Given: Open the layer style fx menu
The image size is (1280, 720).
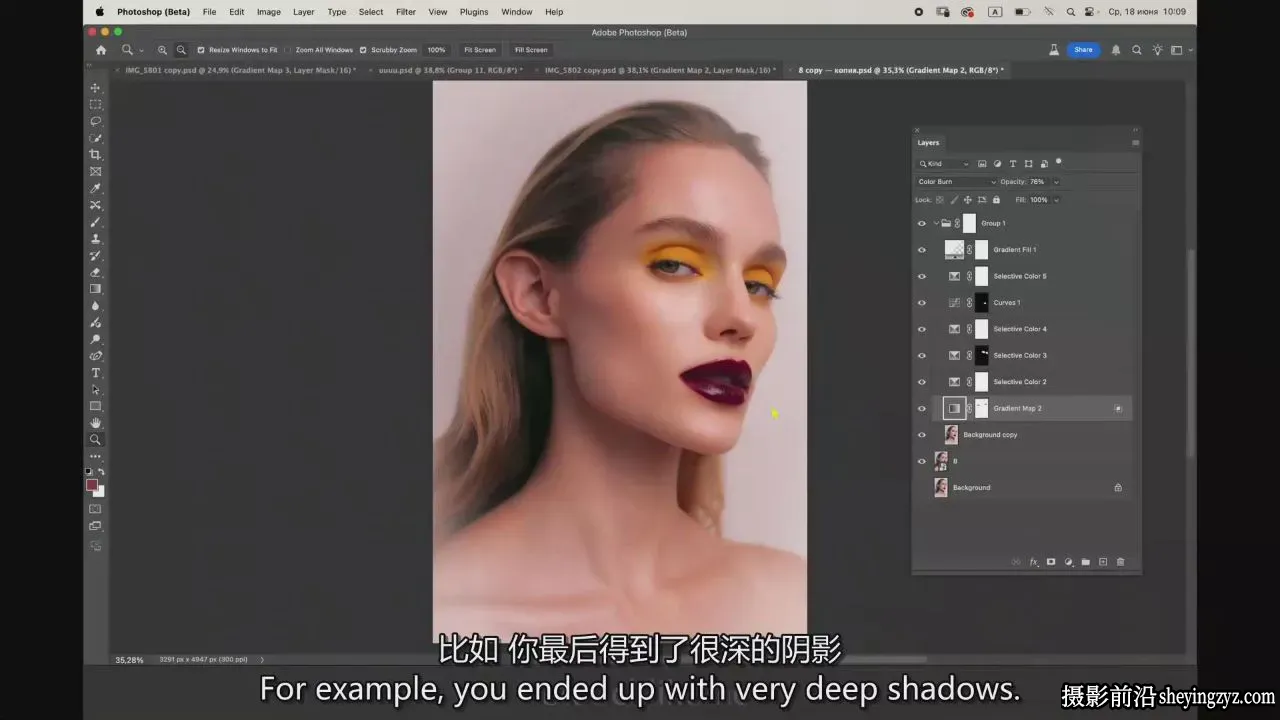Looking at the screenshot, I should point(1034,562).
